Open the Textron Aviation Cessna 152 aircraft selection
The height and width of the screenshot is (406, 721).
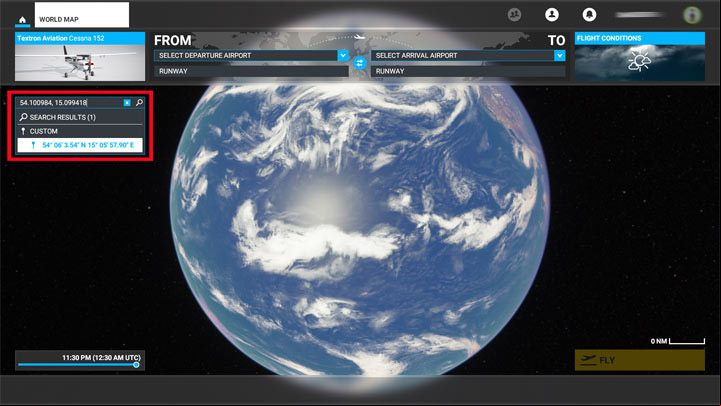tap(80, 57)
